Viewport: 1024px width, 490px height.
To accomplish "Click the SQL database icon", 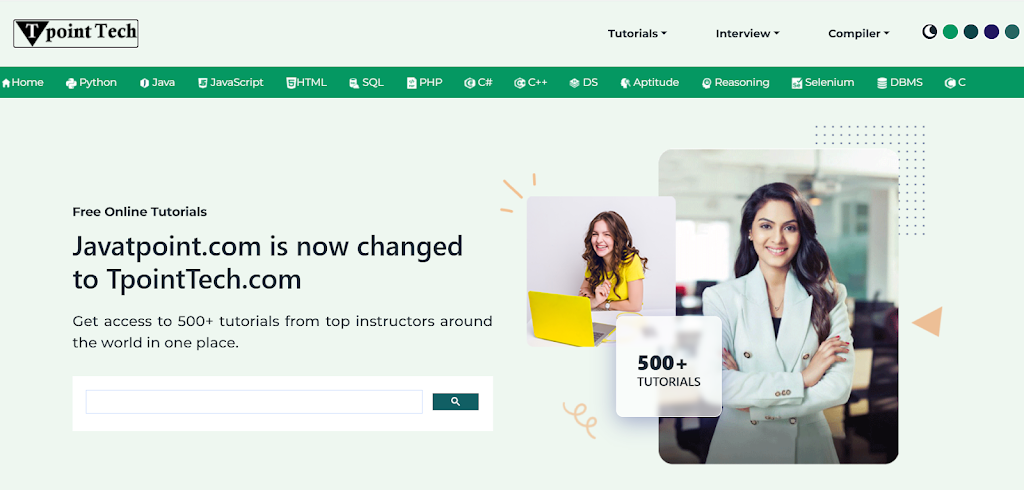I will pyautogui.click(x=354, y=83).
